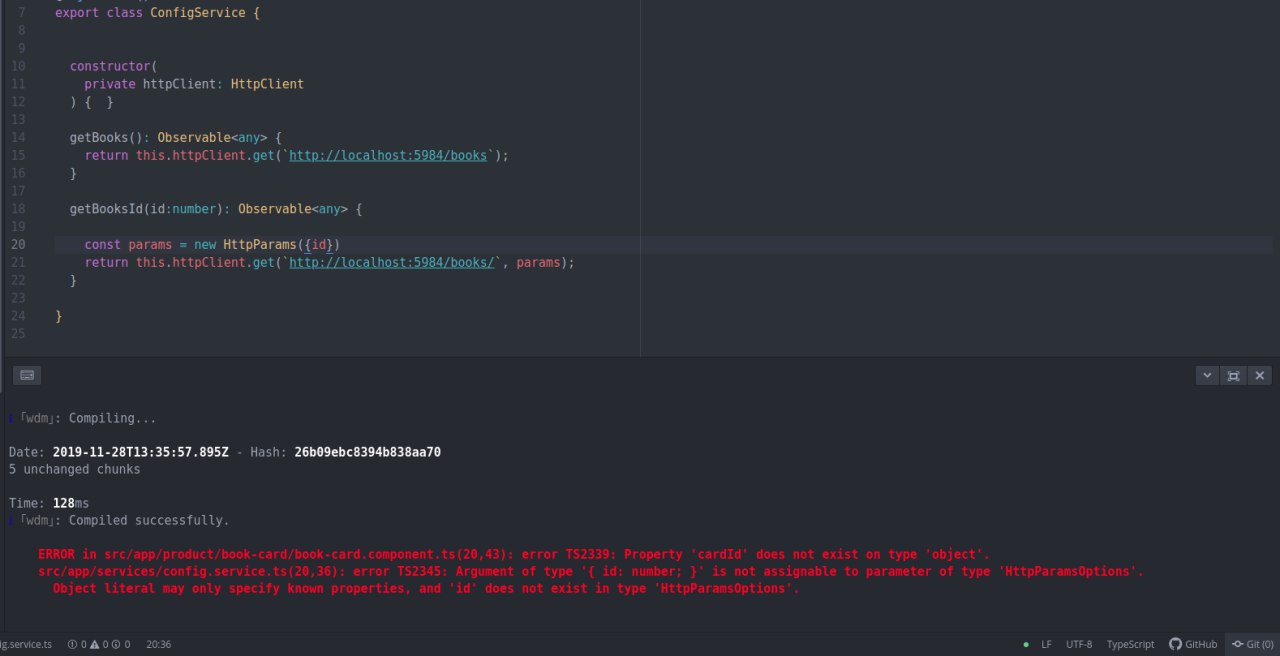Place cursor on HttpParams in line 20
Screen dimensions: 1280x656
click(x=260, y=245)
